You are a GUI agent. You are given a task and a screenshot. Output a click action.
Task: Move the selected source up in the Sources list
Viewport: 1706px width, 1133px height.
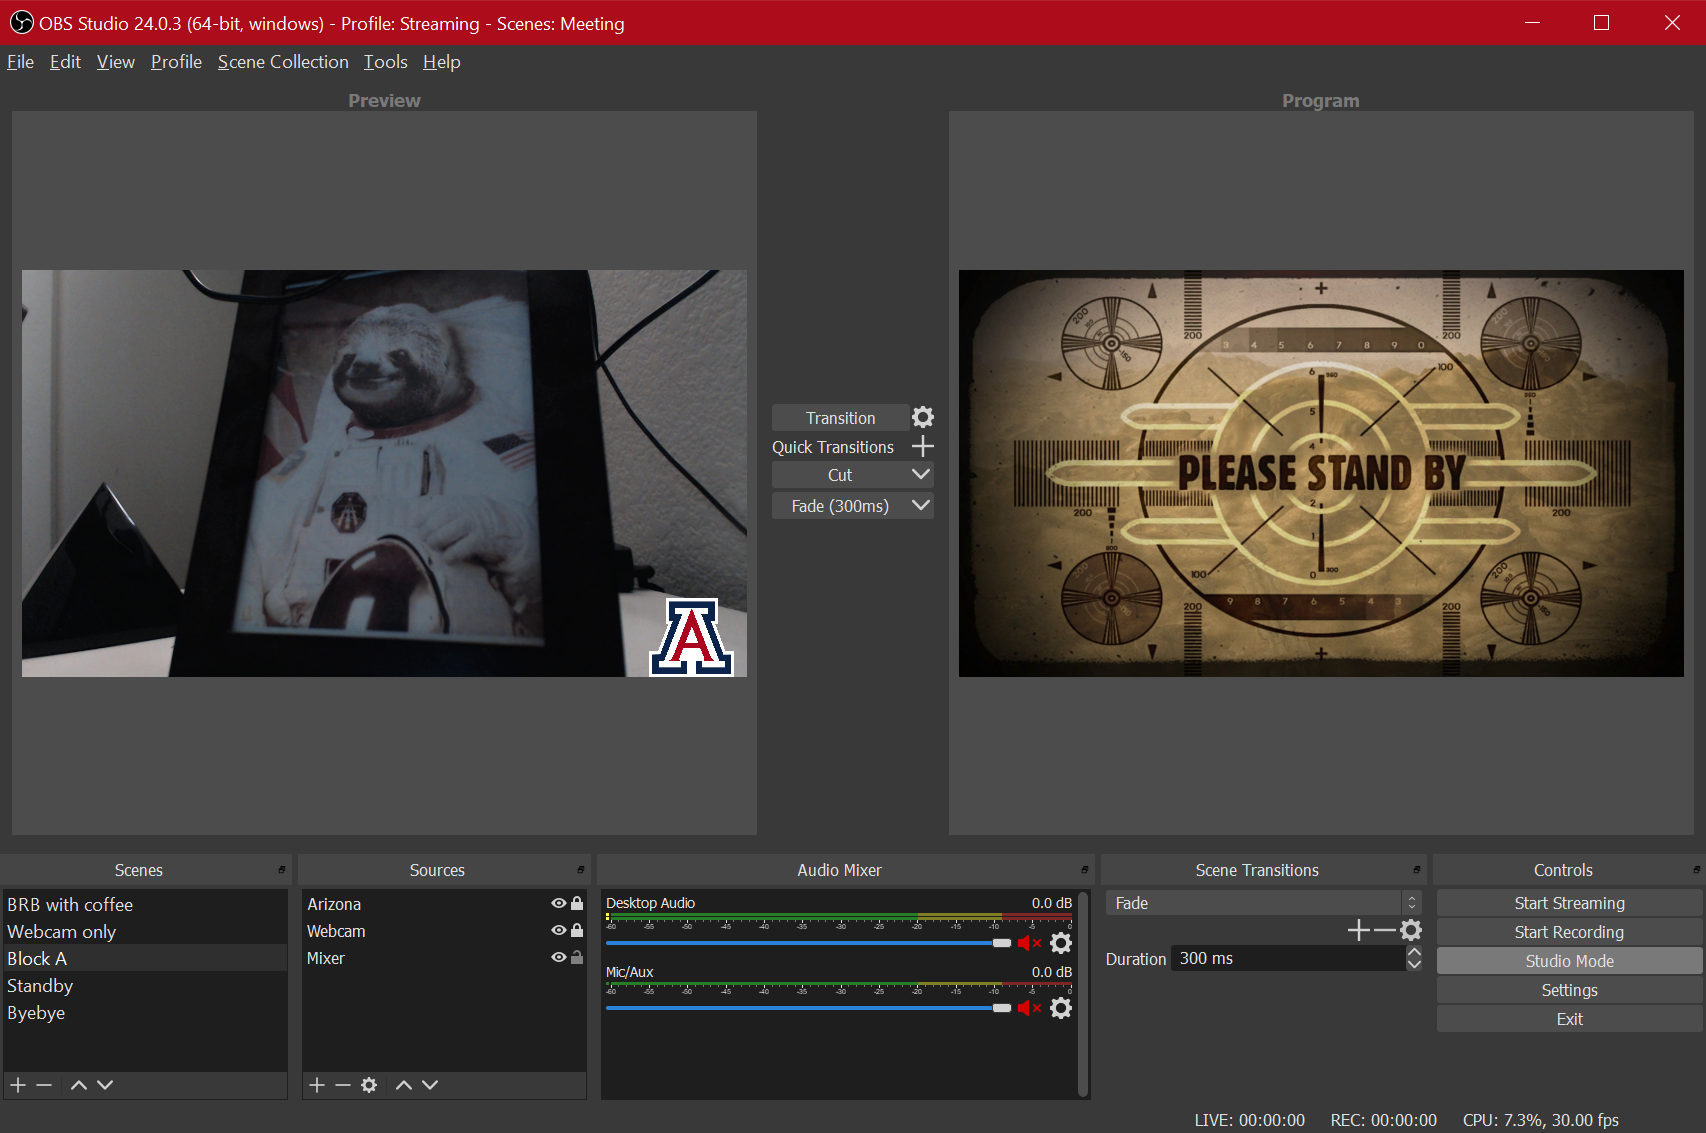click(x=404, y=1085)
